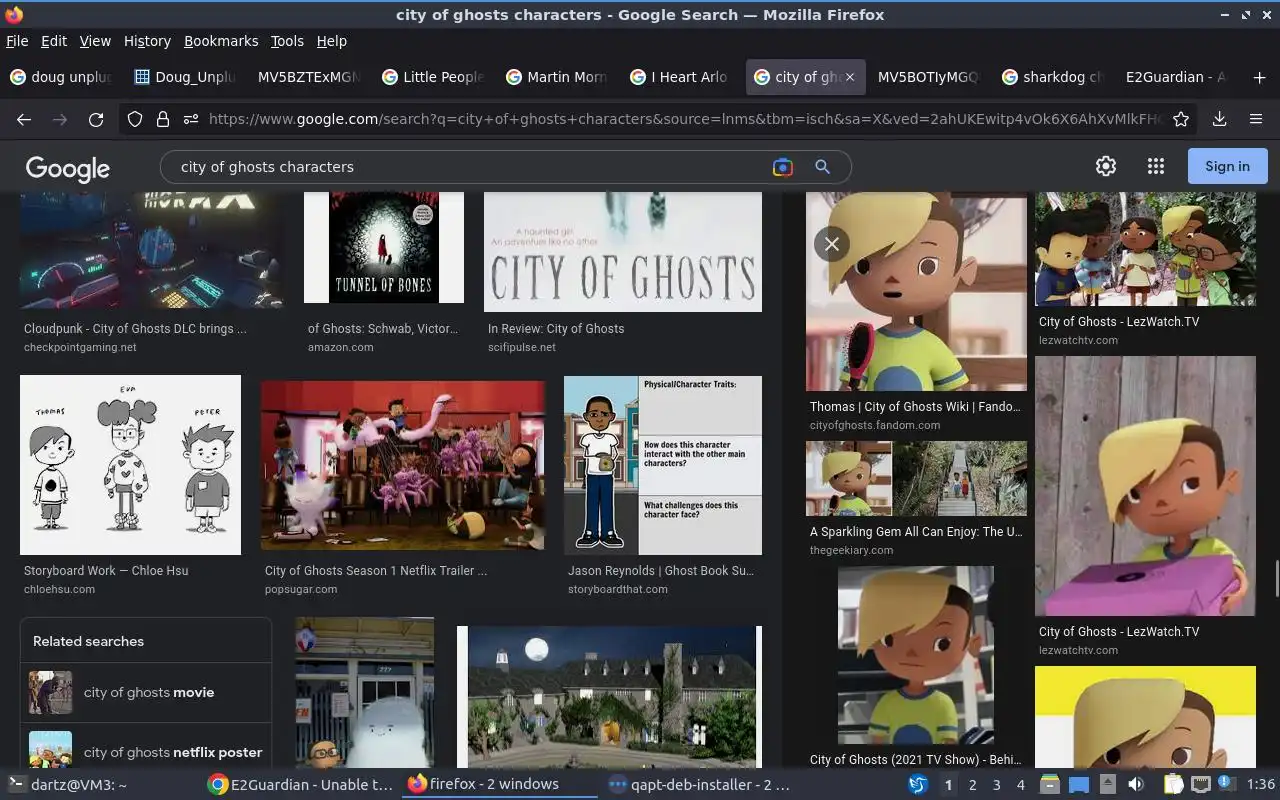Open the Bookmarks menu
Screen dimensions: 1280x800
tap(221, 41)
